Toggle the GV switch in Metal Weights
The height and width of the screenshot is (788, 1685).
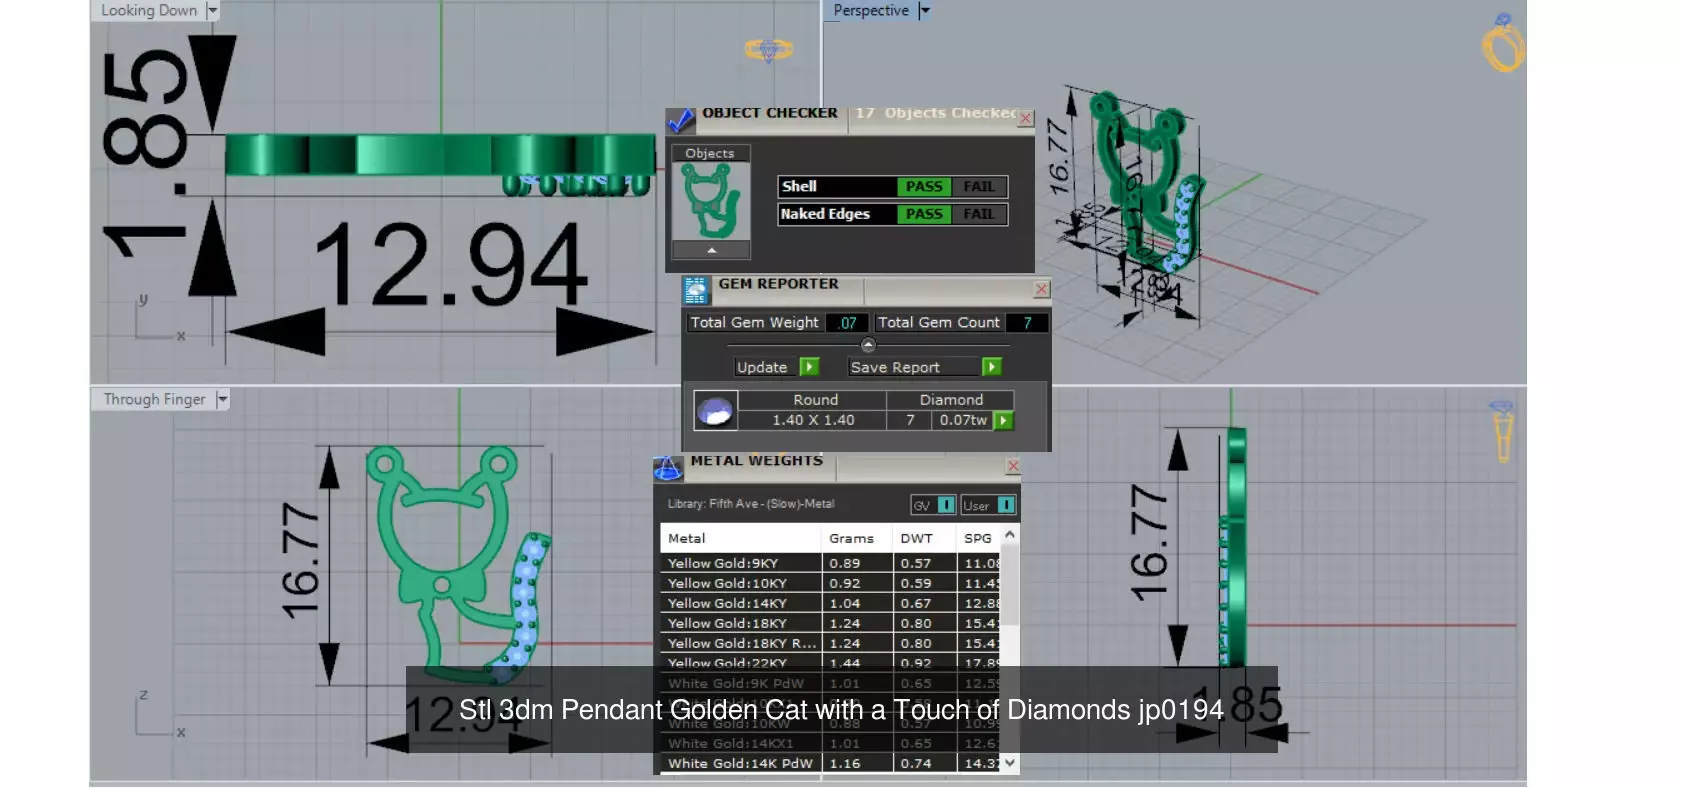[945, 505]
